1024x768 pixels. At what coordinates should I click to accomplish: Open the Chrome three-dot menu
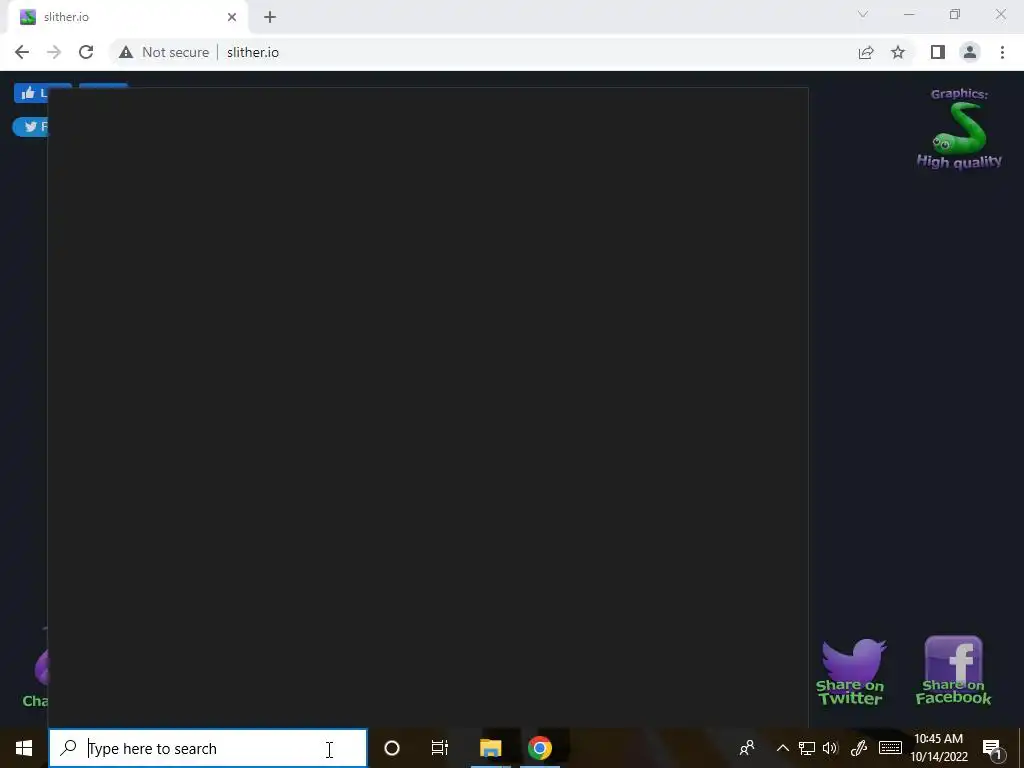[x=1002, y=52]
